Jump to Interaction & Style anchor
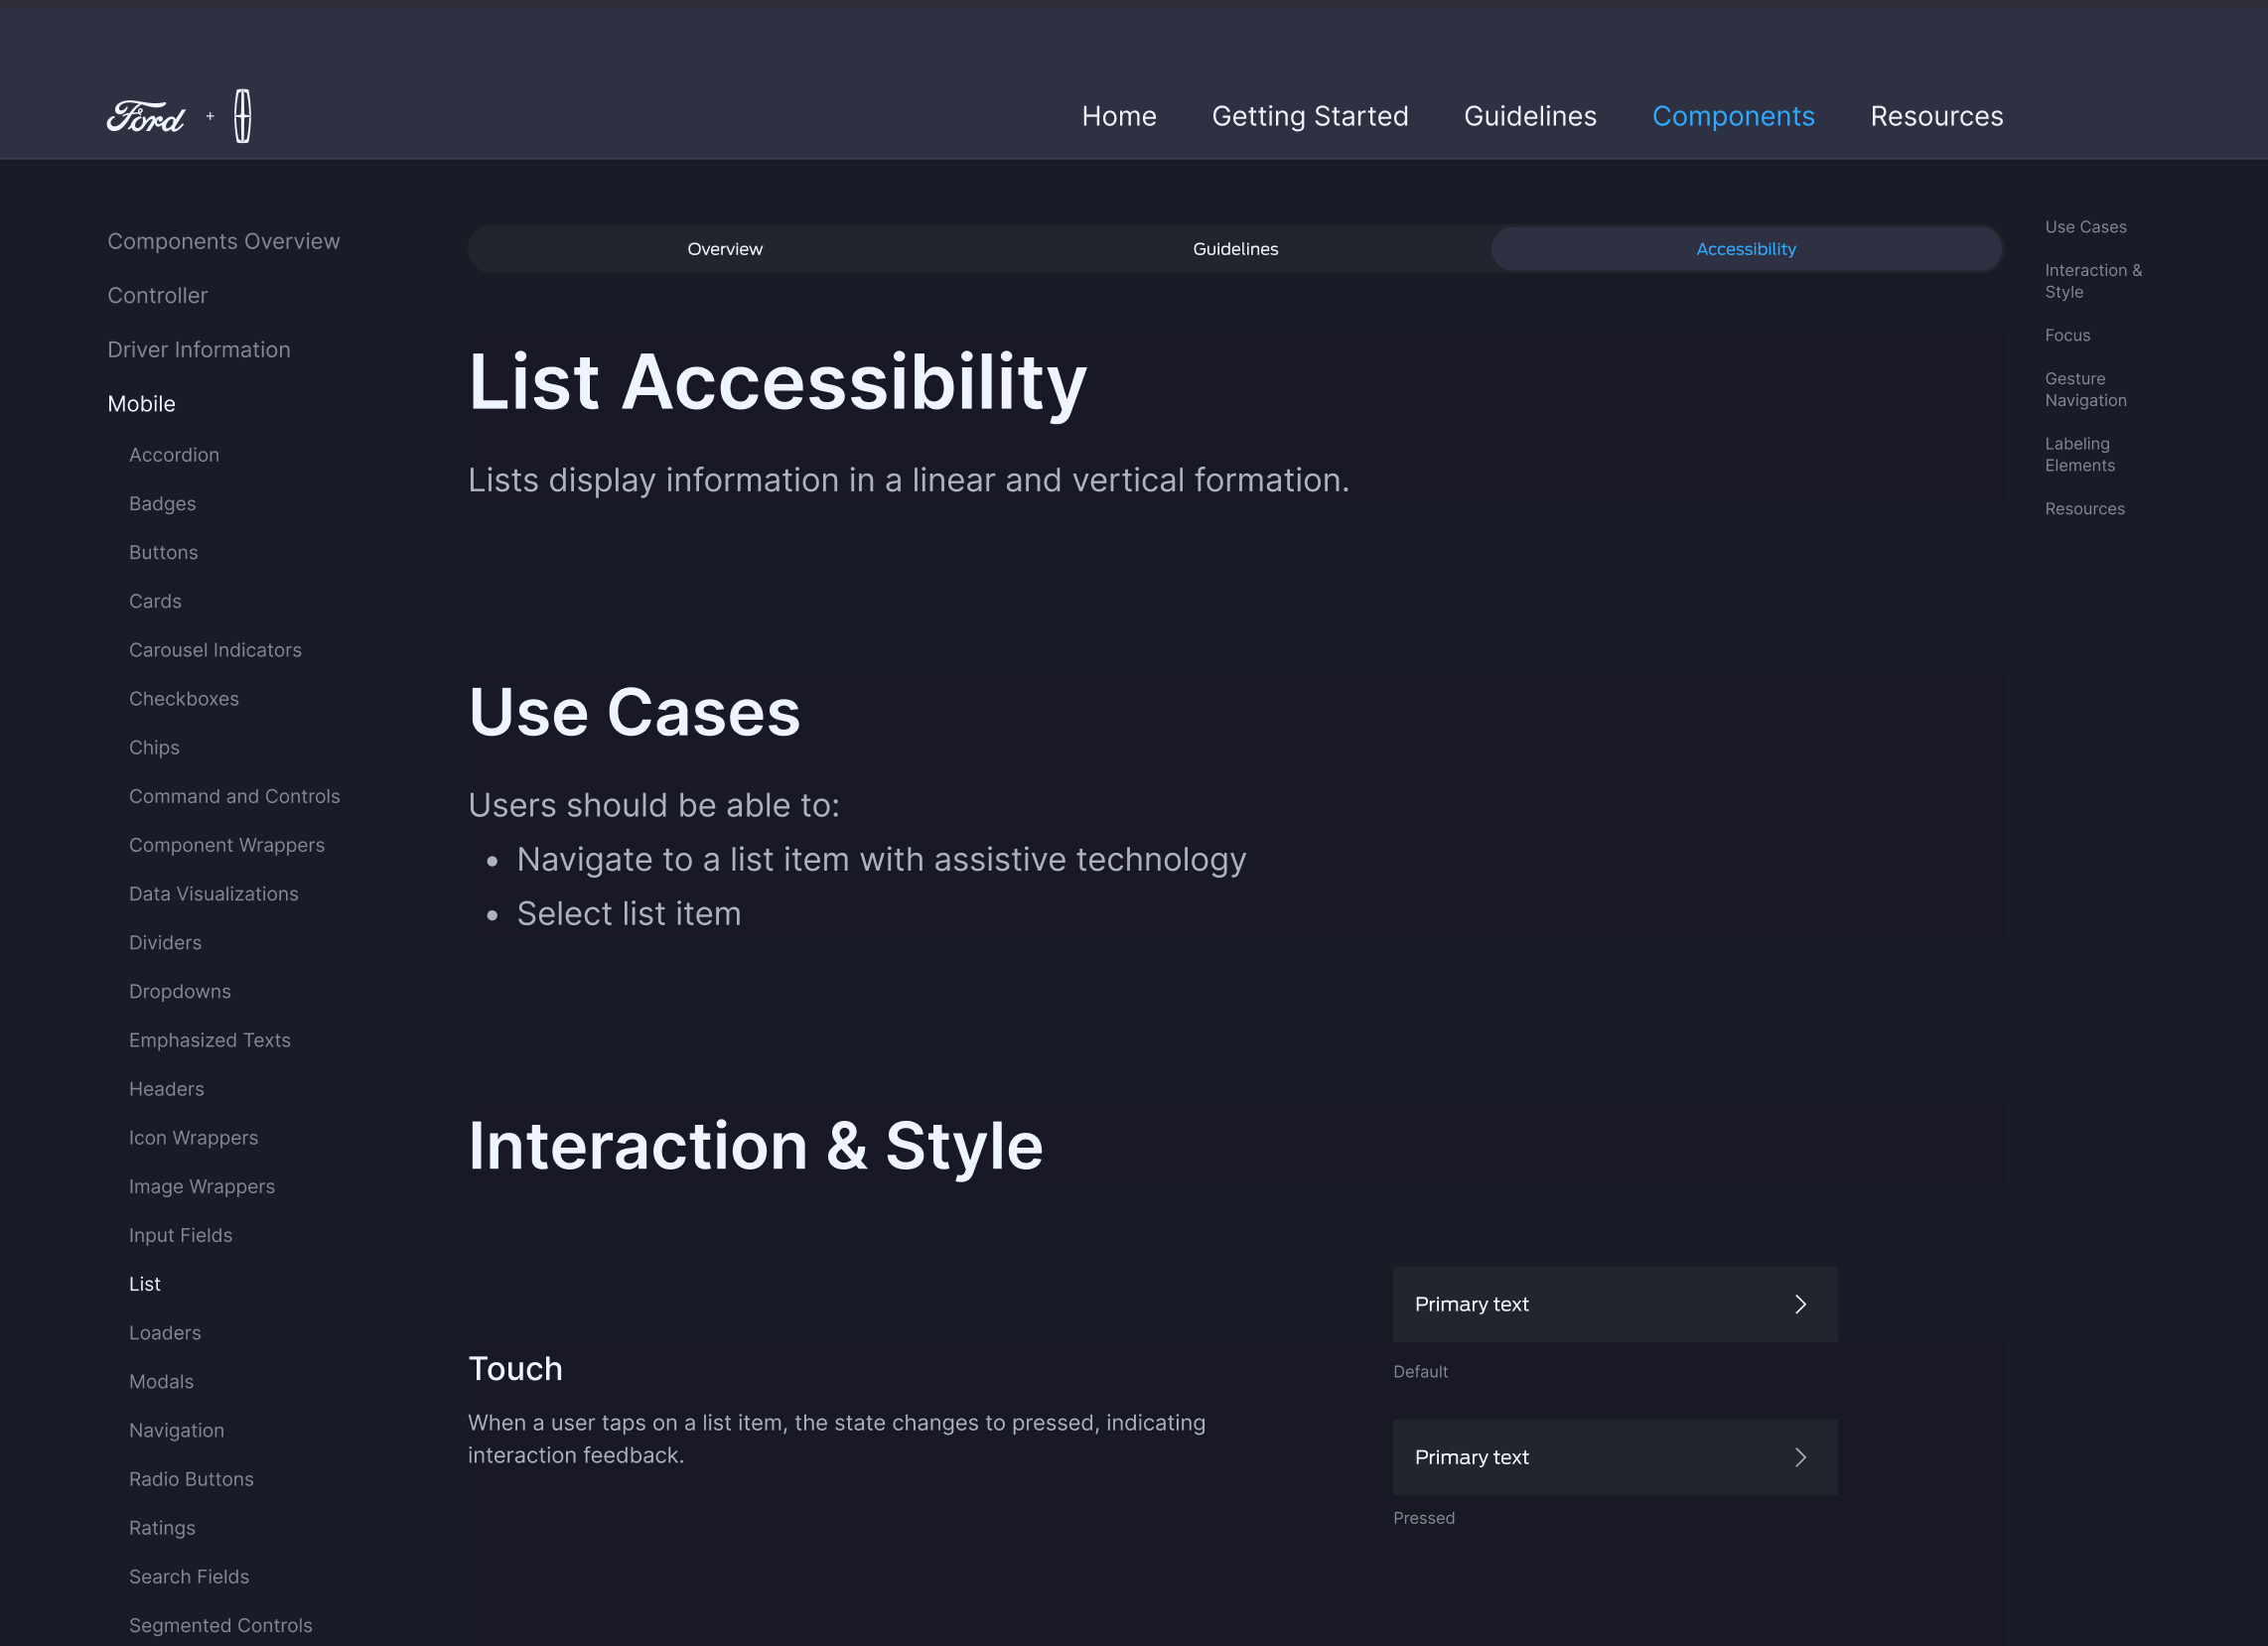2268x1646 pixels. click(2092, 281)
